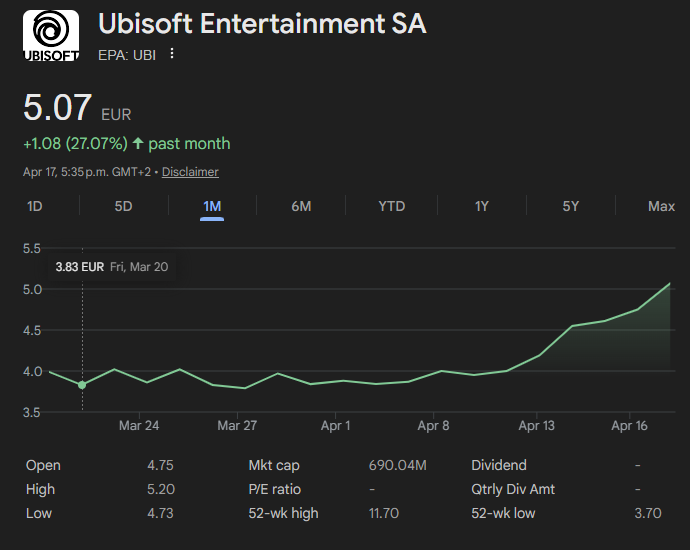Screen dimensions: 690x550
Task: Click the Low value 4.73
Action: pyautogui.click(x=160, y=513)
